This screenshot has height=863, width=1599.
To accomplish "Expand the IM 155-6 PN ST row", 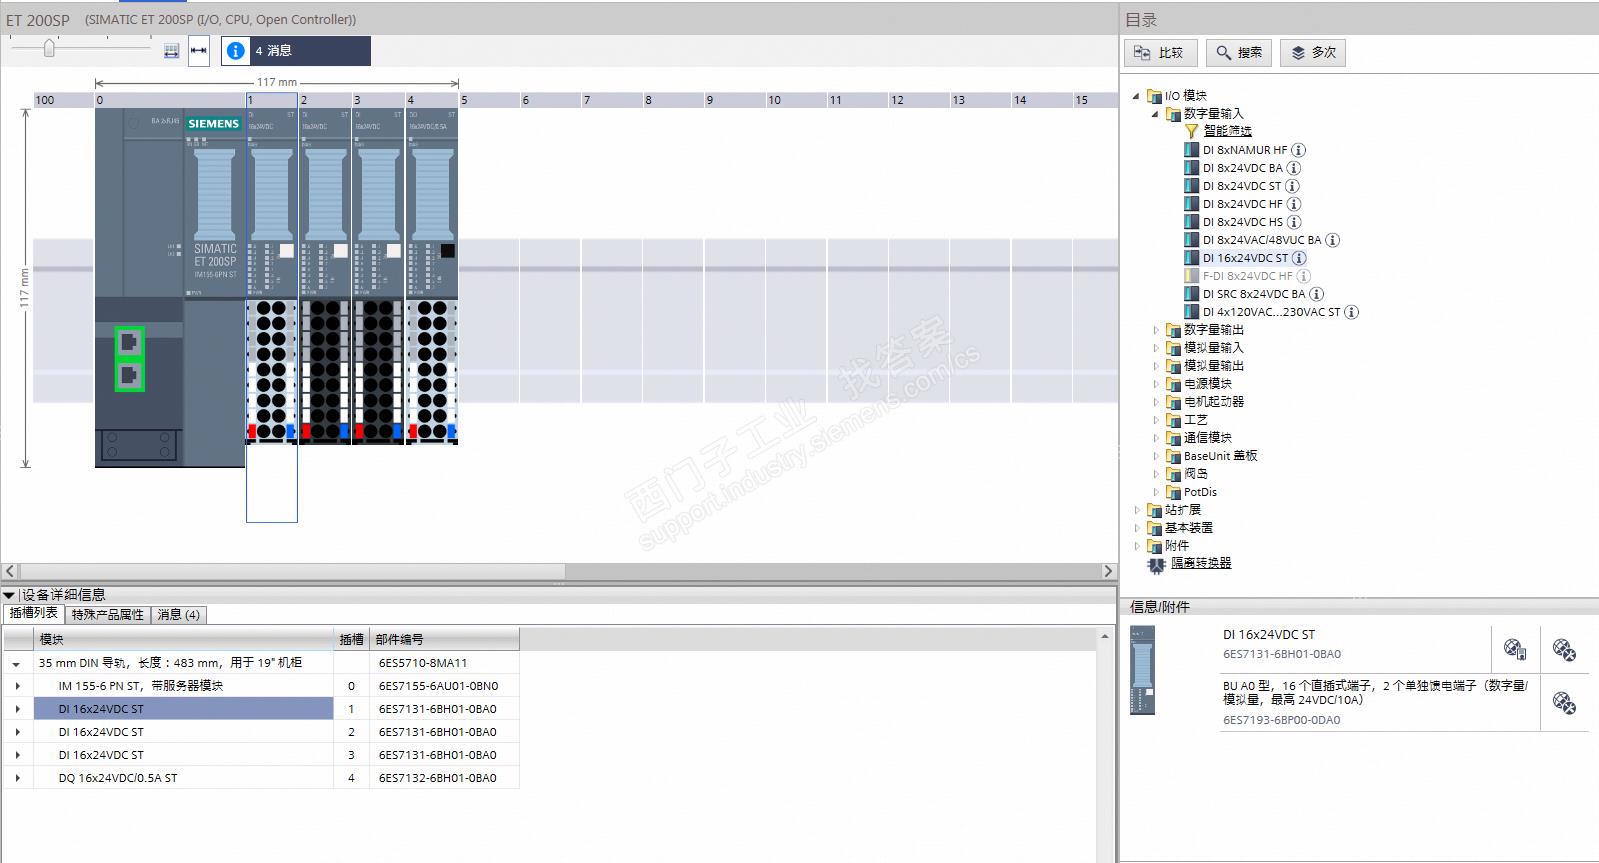I will (17, 686).
